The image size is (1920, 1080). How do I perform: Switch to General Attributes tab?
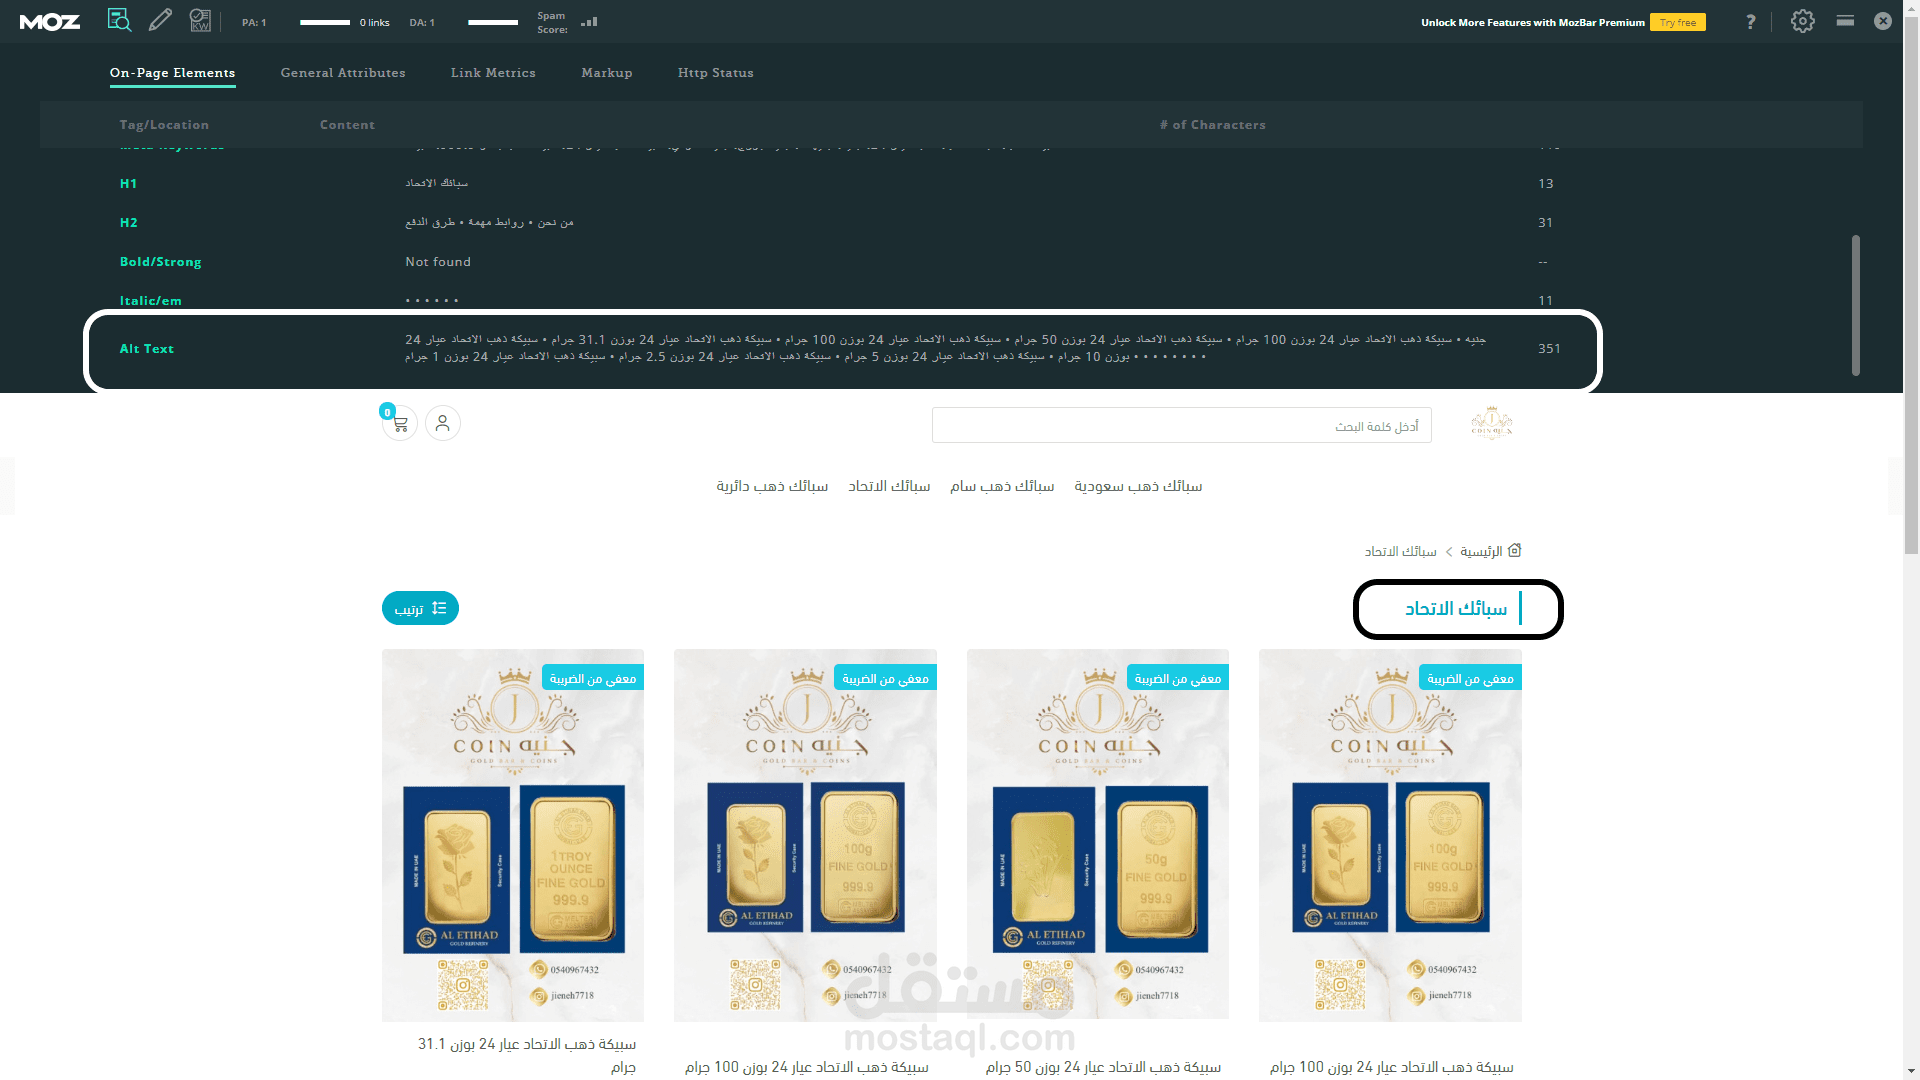point(343,73)
